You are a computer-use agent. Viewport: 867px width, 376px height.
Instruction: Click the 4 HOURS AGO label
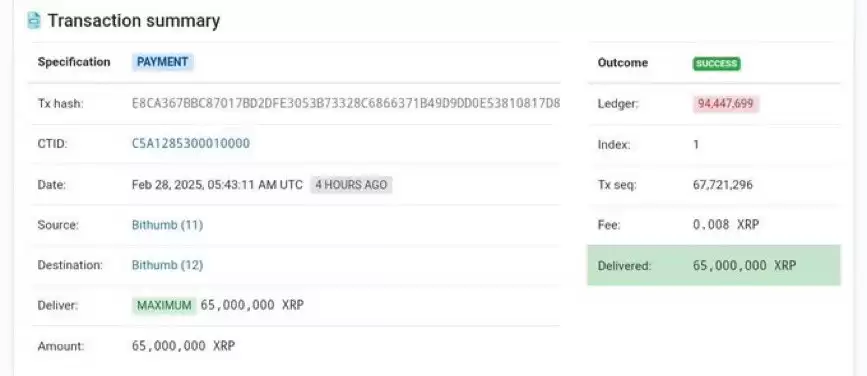[351, 185]
